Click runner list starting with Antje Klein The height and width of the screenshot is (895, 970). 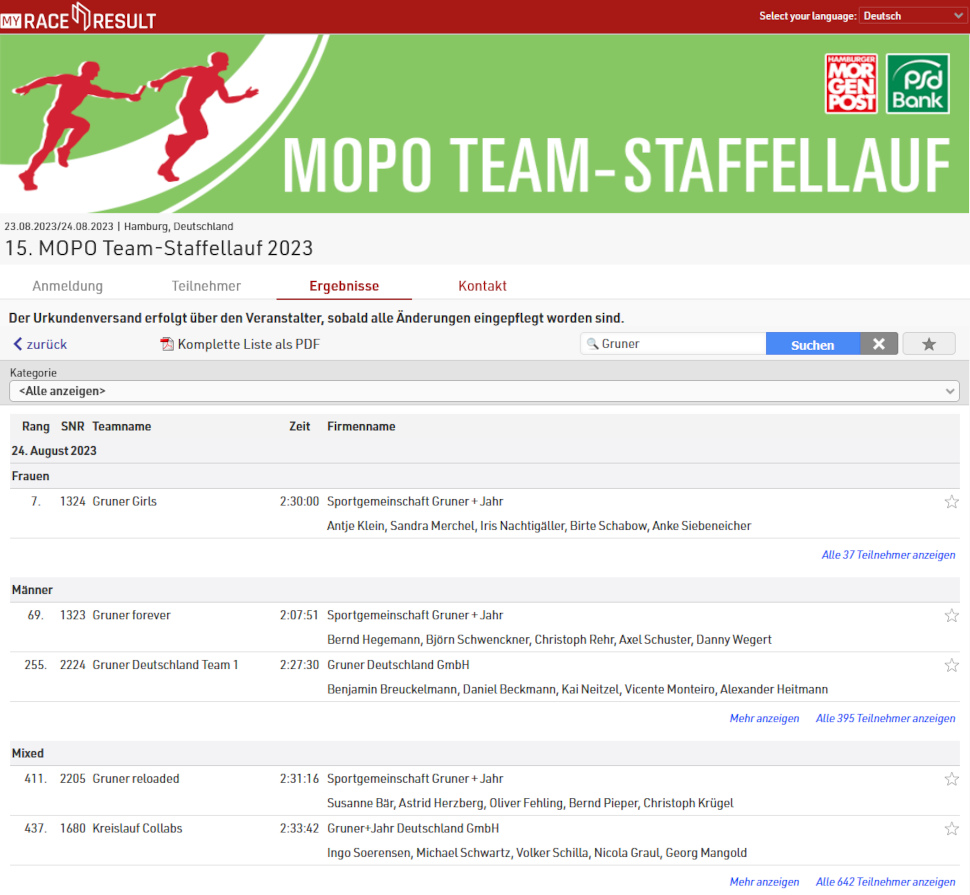pyautogui.click(x=539, y=526)
